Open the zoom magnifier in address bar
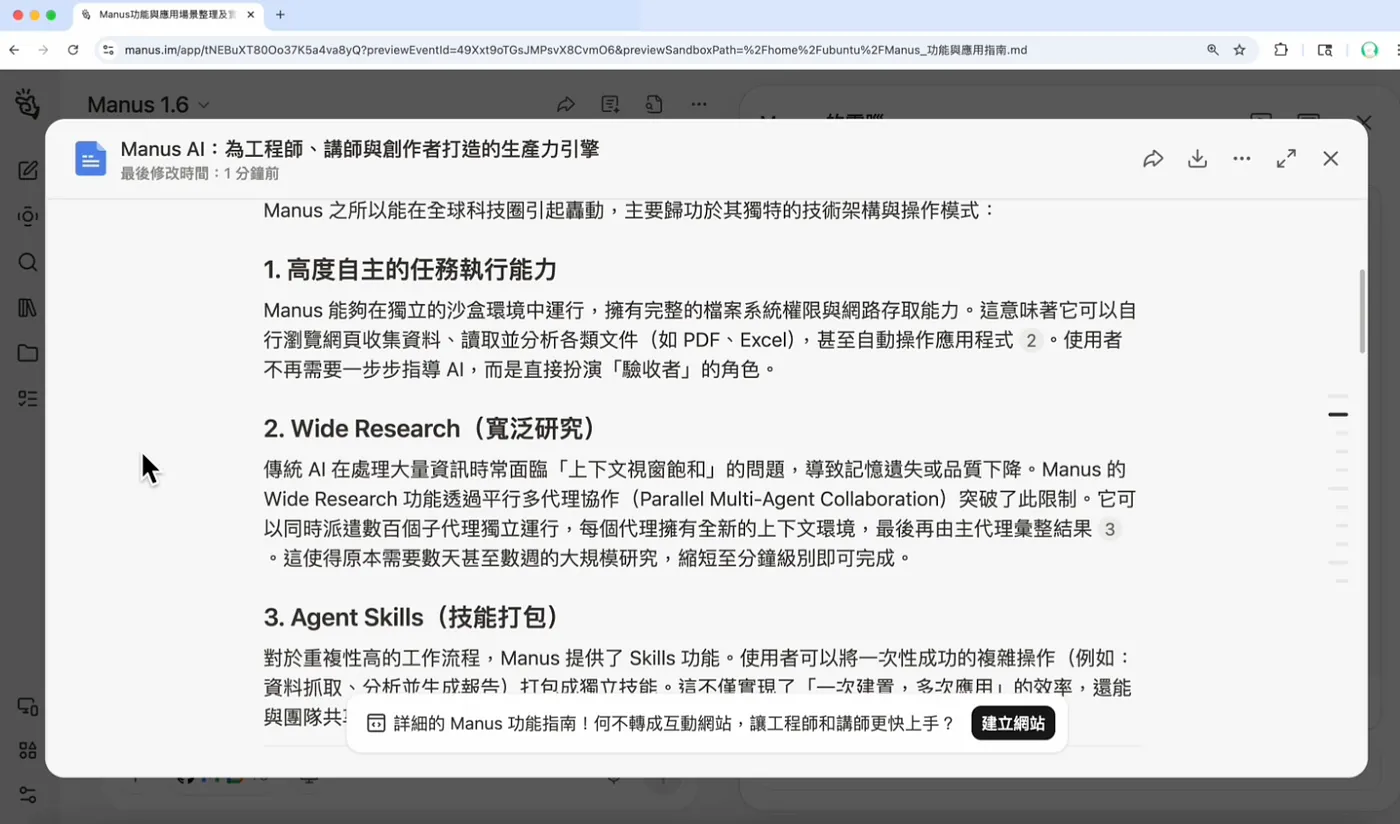 point(1213,50)
